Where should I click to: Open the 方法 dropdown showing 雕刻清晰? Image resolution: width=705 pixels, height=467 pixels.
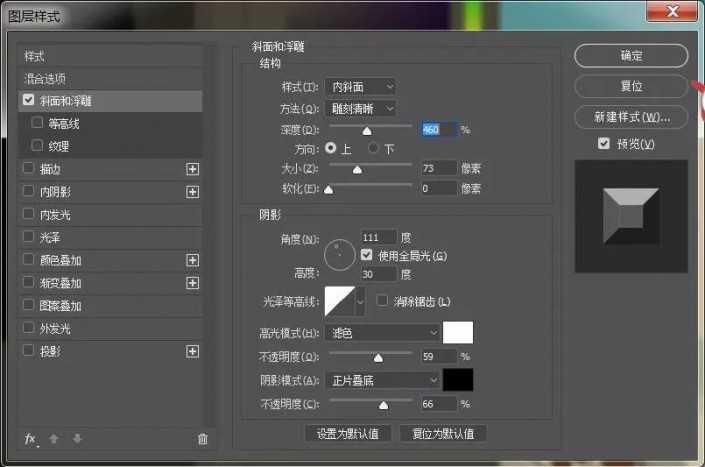(360, 108)
